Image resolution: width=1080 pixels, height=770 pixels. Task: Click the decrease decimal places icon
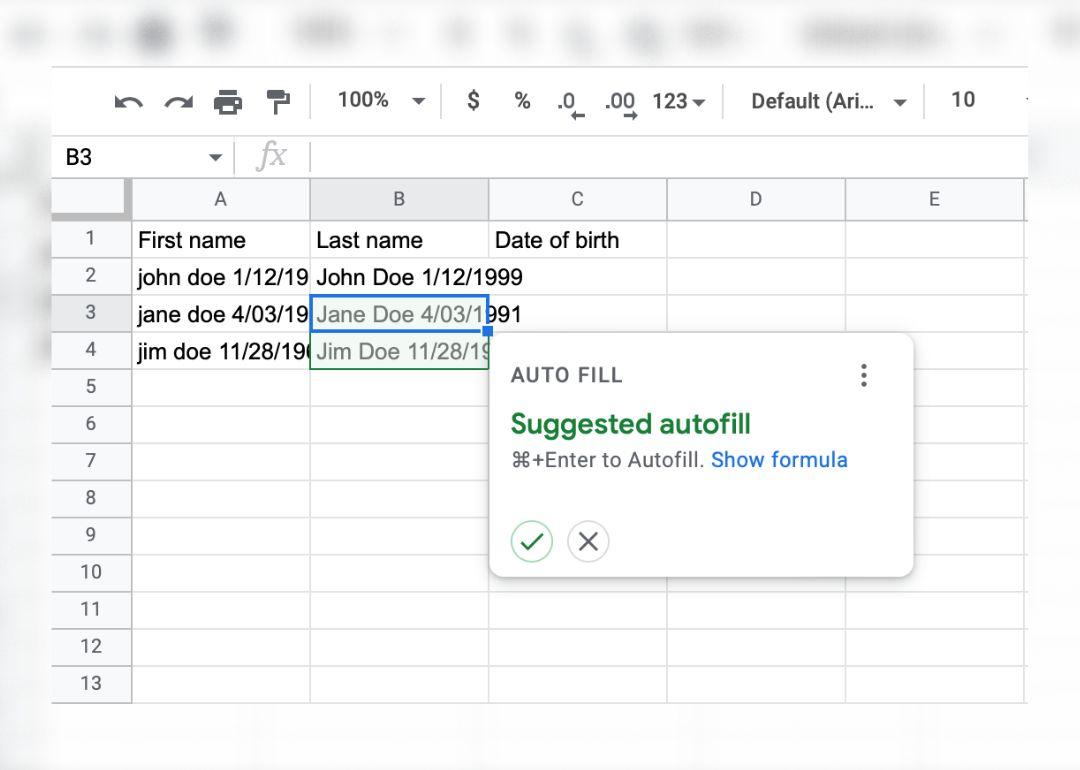(x=570, y=102)
